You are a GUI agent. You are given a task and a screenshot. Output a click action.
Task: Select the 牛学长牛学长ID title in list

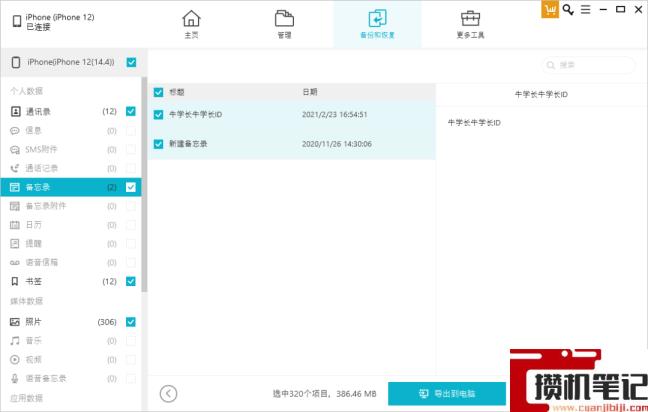pos(195,114)
